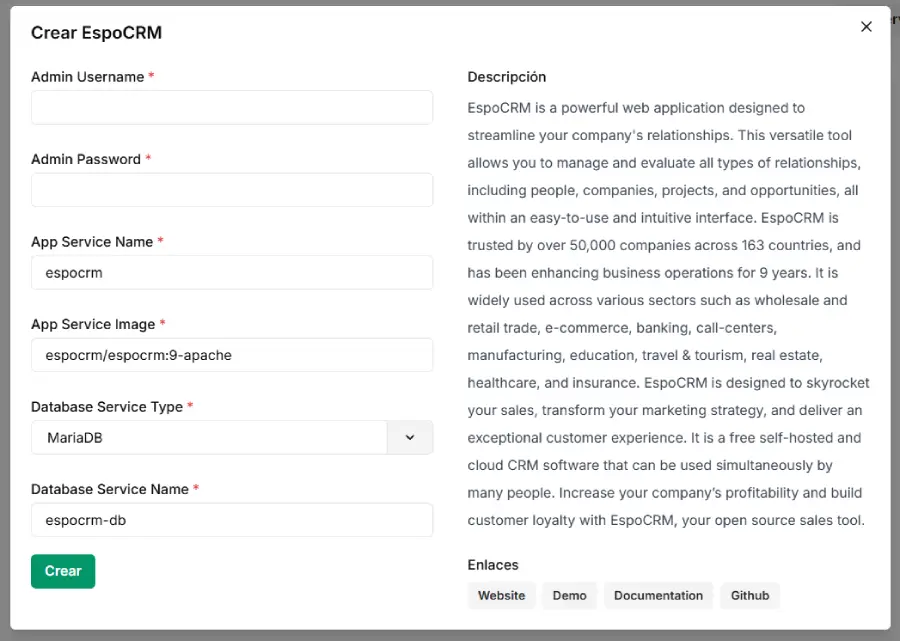Click the espocrm-db database name field
This screenshot has width=900, height=641.
(232, 520)
